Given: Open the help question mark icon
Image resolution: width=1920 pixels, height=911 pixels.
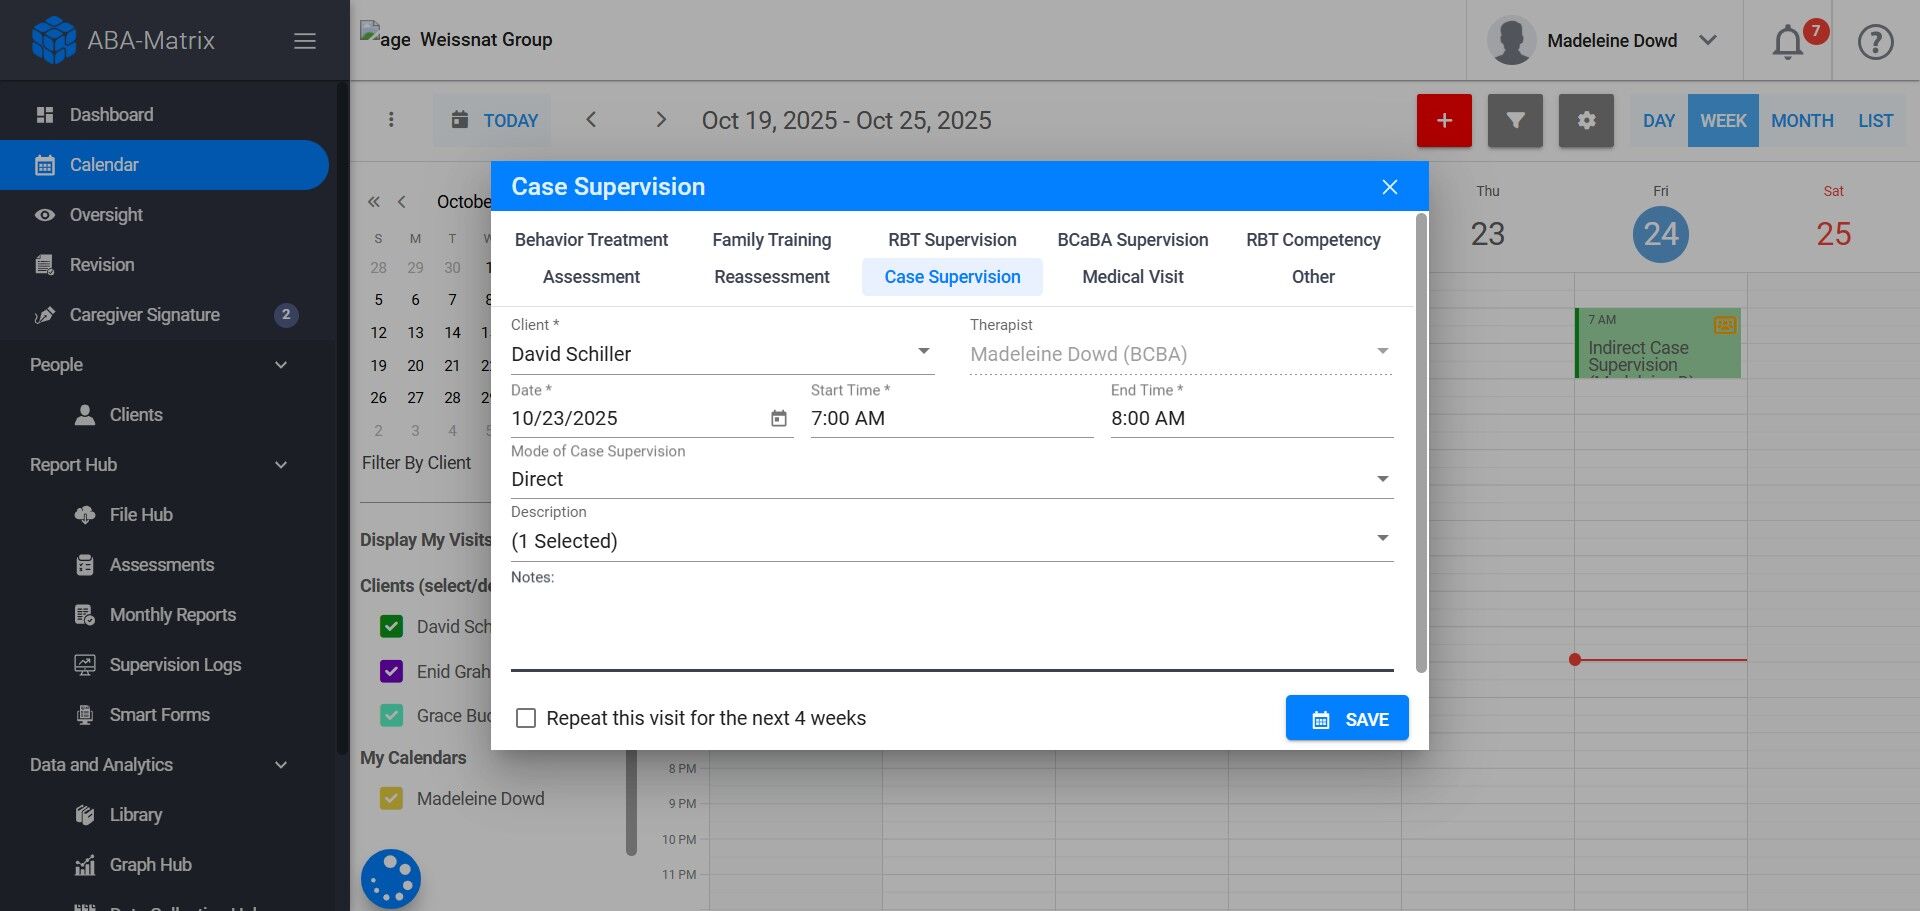Looking at the screenshot, I should coord(1875,42).
